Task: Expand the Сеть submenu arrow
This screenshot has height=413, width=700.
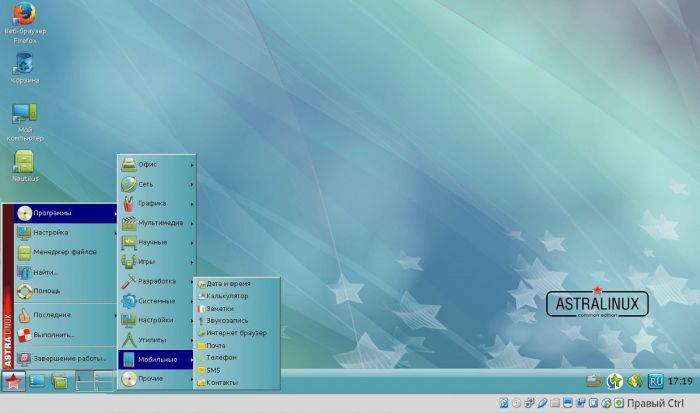Action: click(192, 184)
